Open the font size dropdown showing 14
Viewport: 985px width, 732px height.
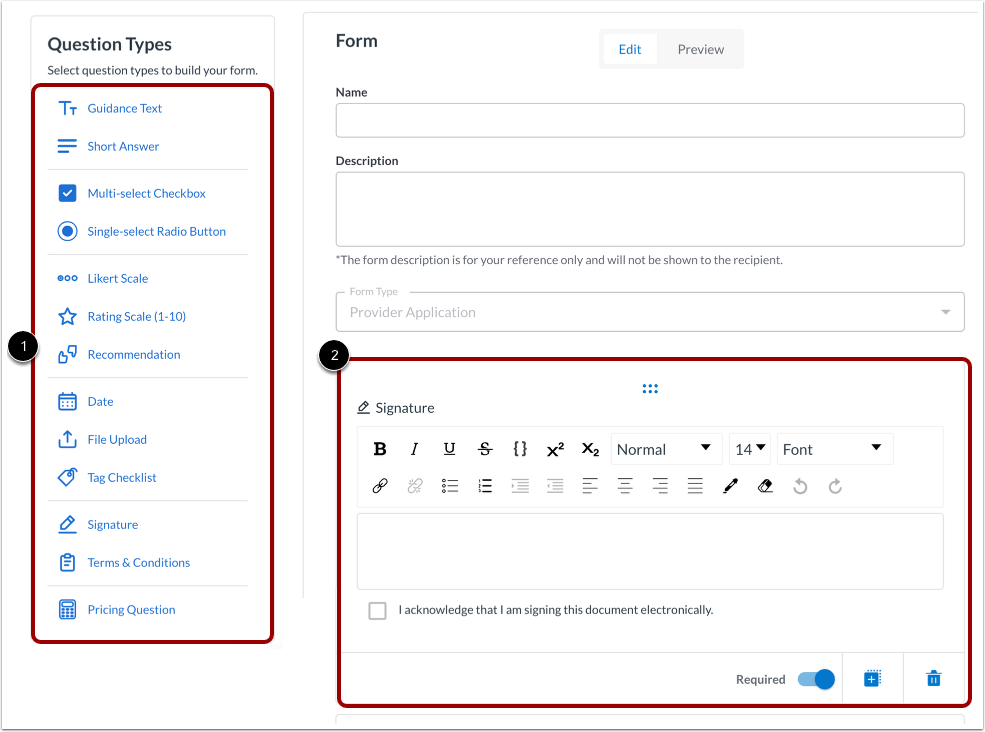[750, 449]
